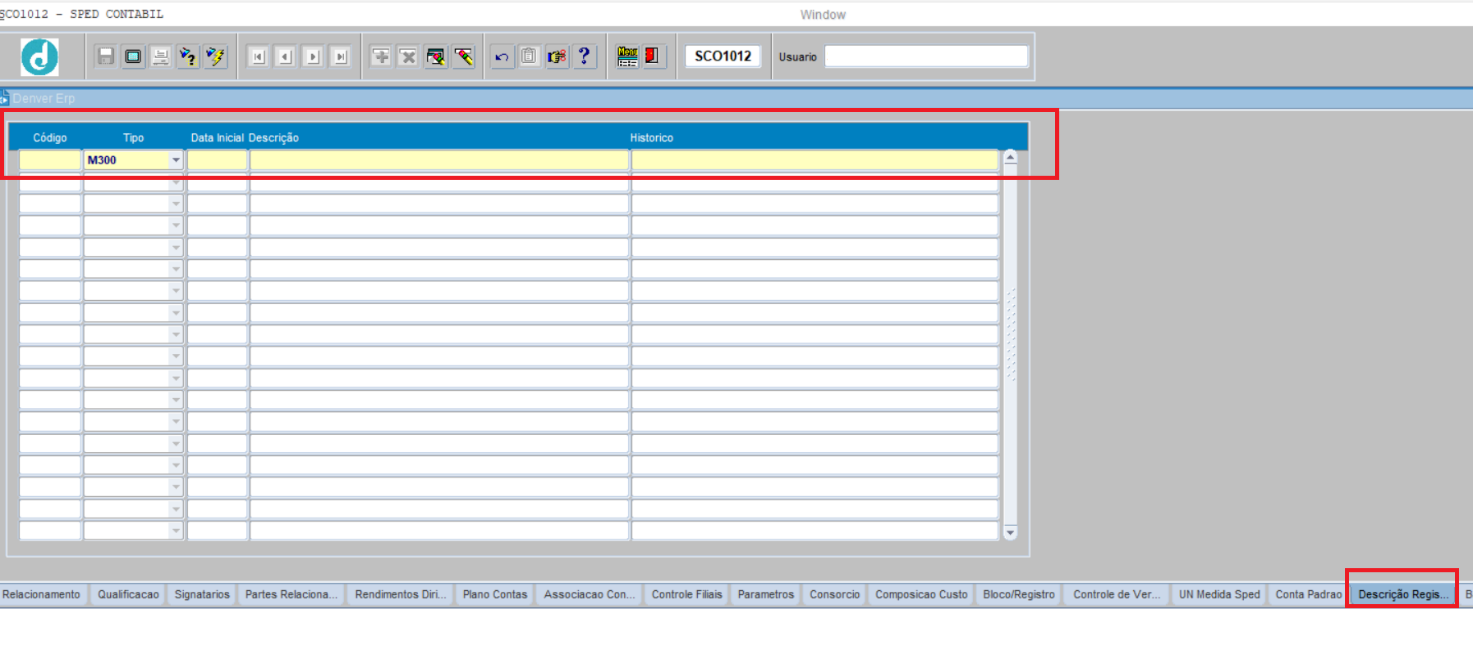Open the Signatarios tab
Screen dimensions: 1473x654
(202, 594)
